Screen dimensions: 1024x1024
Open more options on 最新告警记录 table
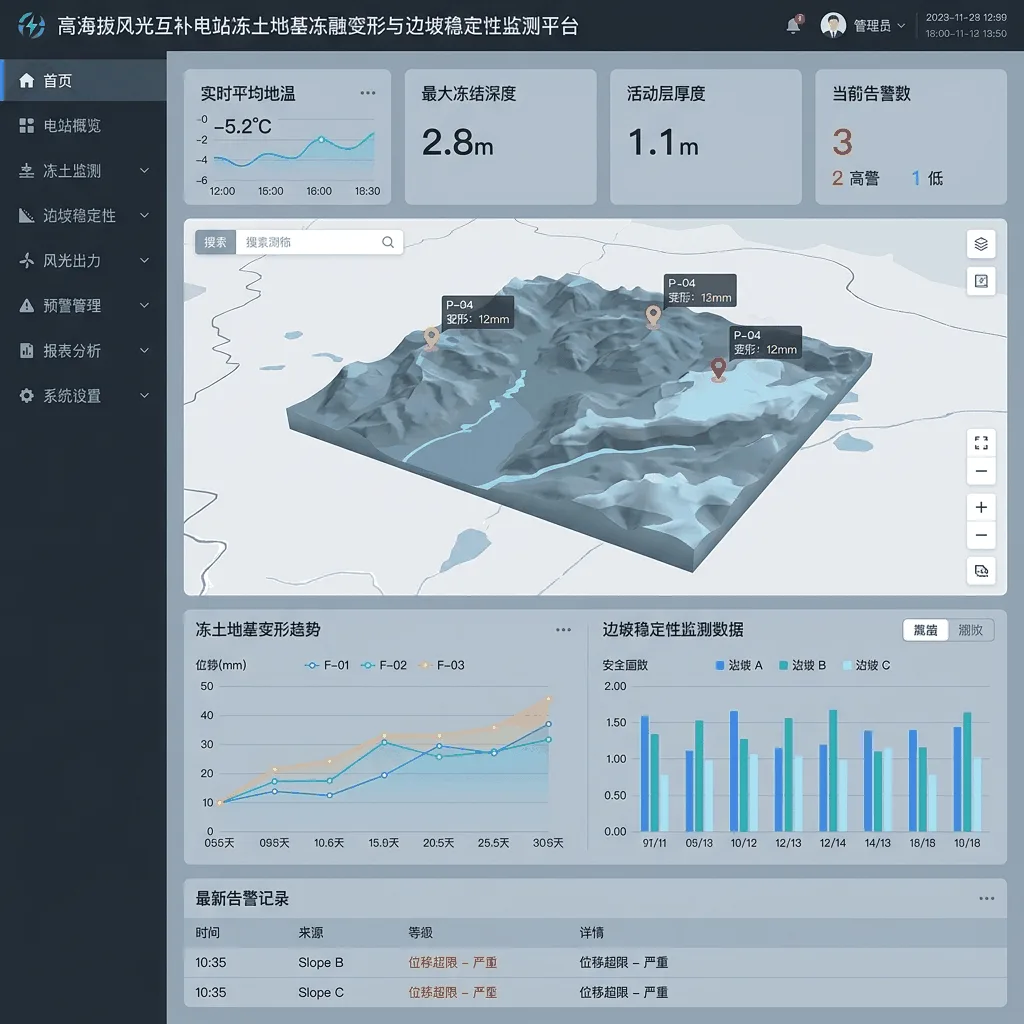click(986, 899)
